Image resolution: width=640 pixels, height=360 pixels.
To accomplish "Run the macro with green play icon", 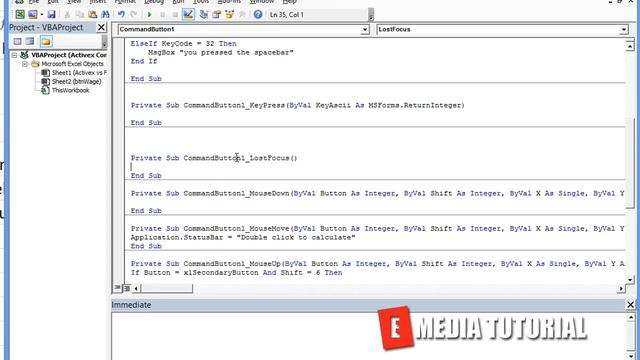I will tap(149, 15).
